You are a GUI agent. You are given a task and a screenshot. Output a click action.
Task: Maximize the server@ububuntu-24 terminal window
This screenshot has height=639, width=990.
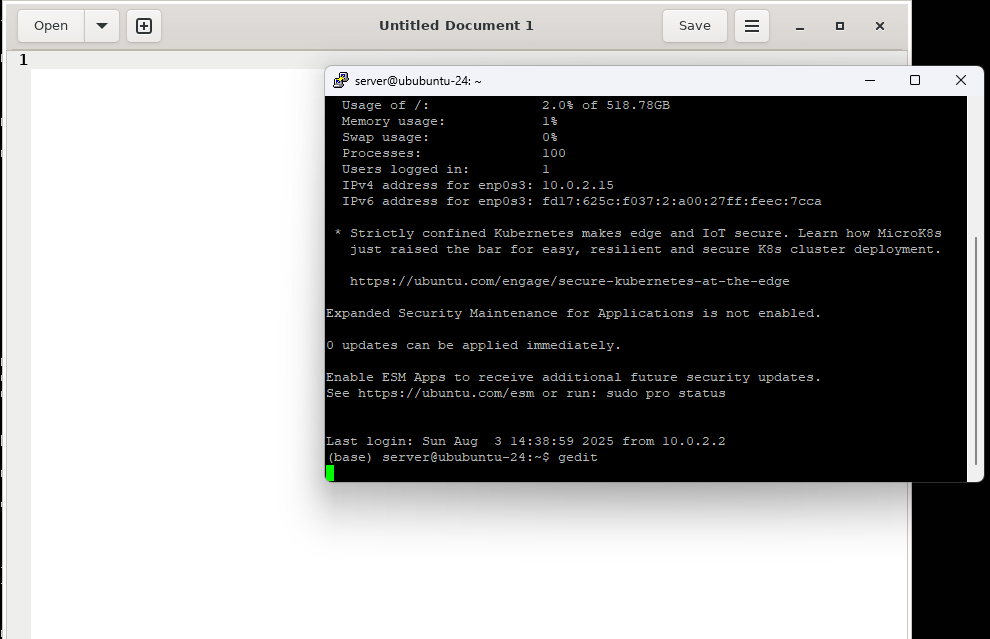914,80
